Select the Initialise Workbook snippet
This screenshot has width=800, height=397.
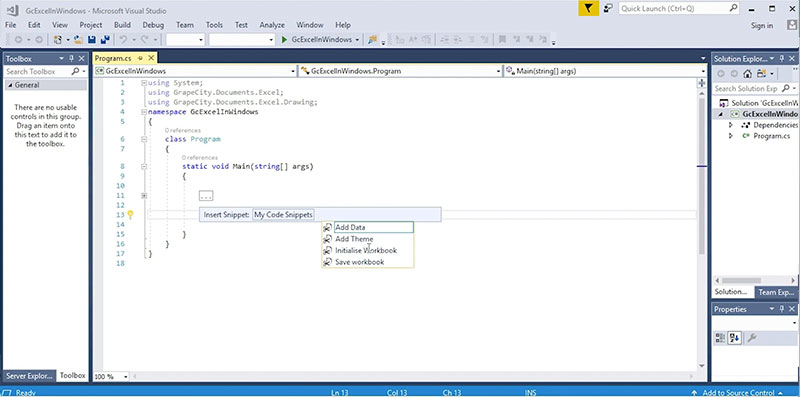click(x=366, y=251)
